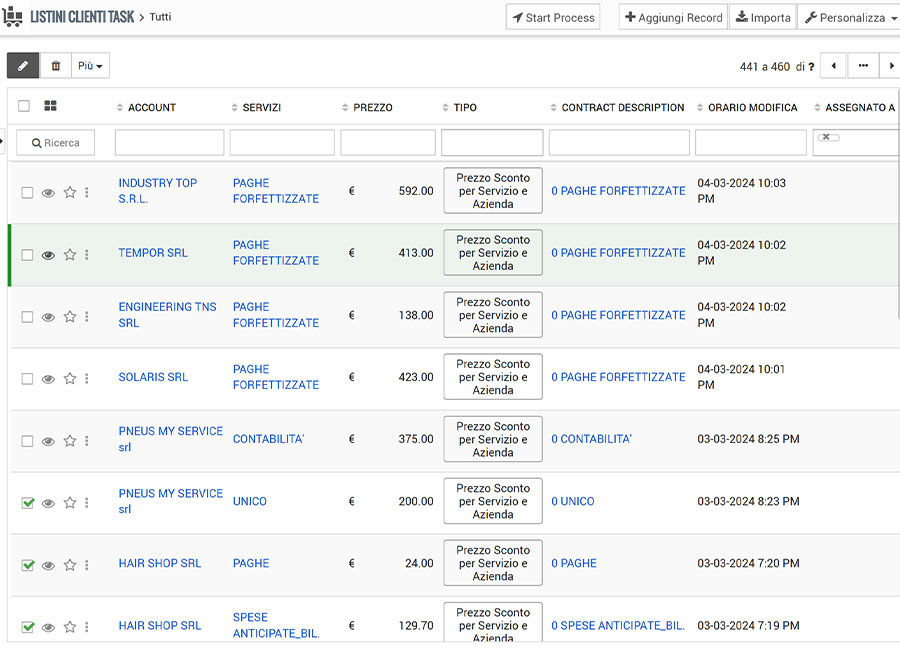Viewport: 900px width, 650px height.
Task: Go to next page arrow
Action: [x=889, y=66]
